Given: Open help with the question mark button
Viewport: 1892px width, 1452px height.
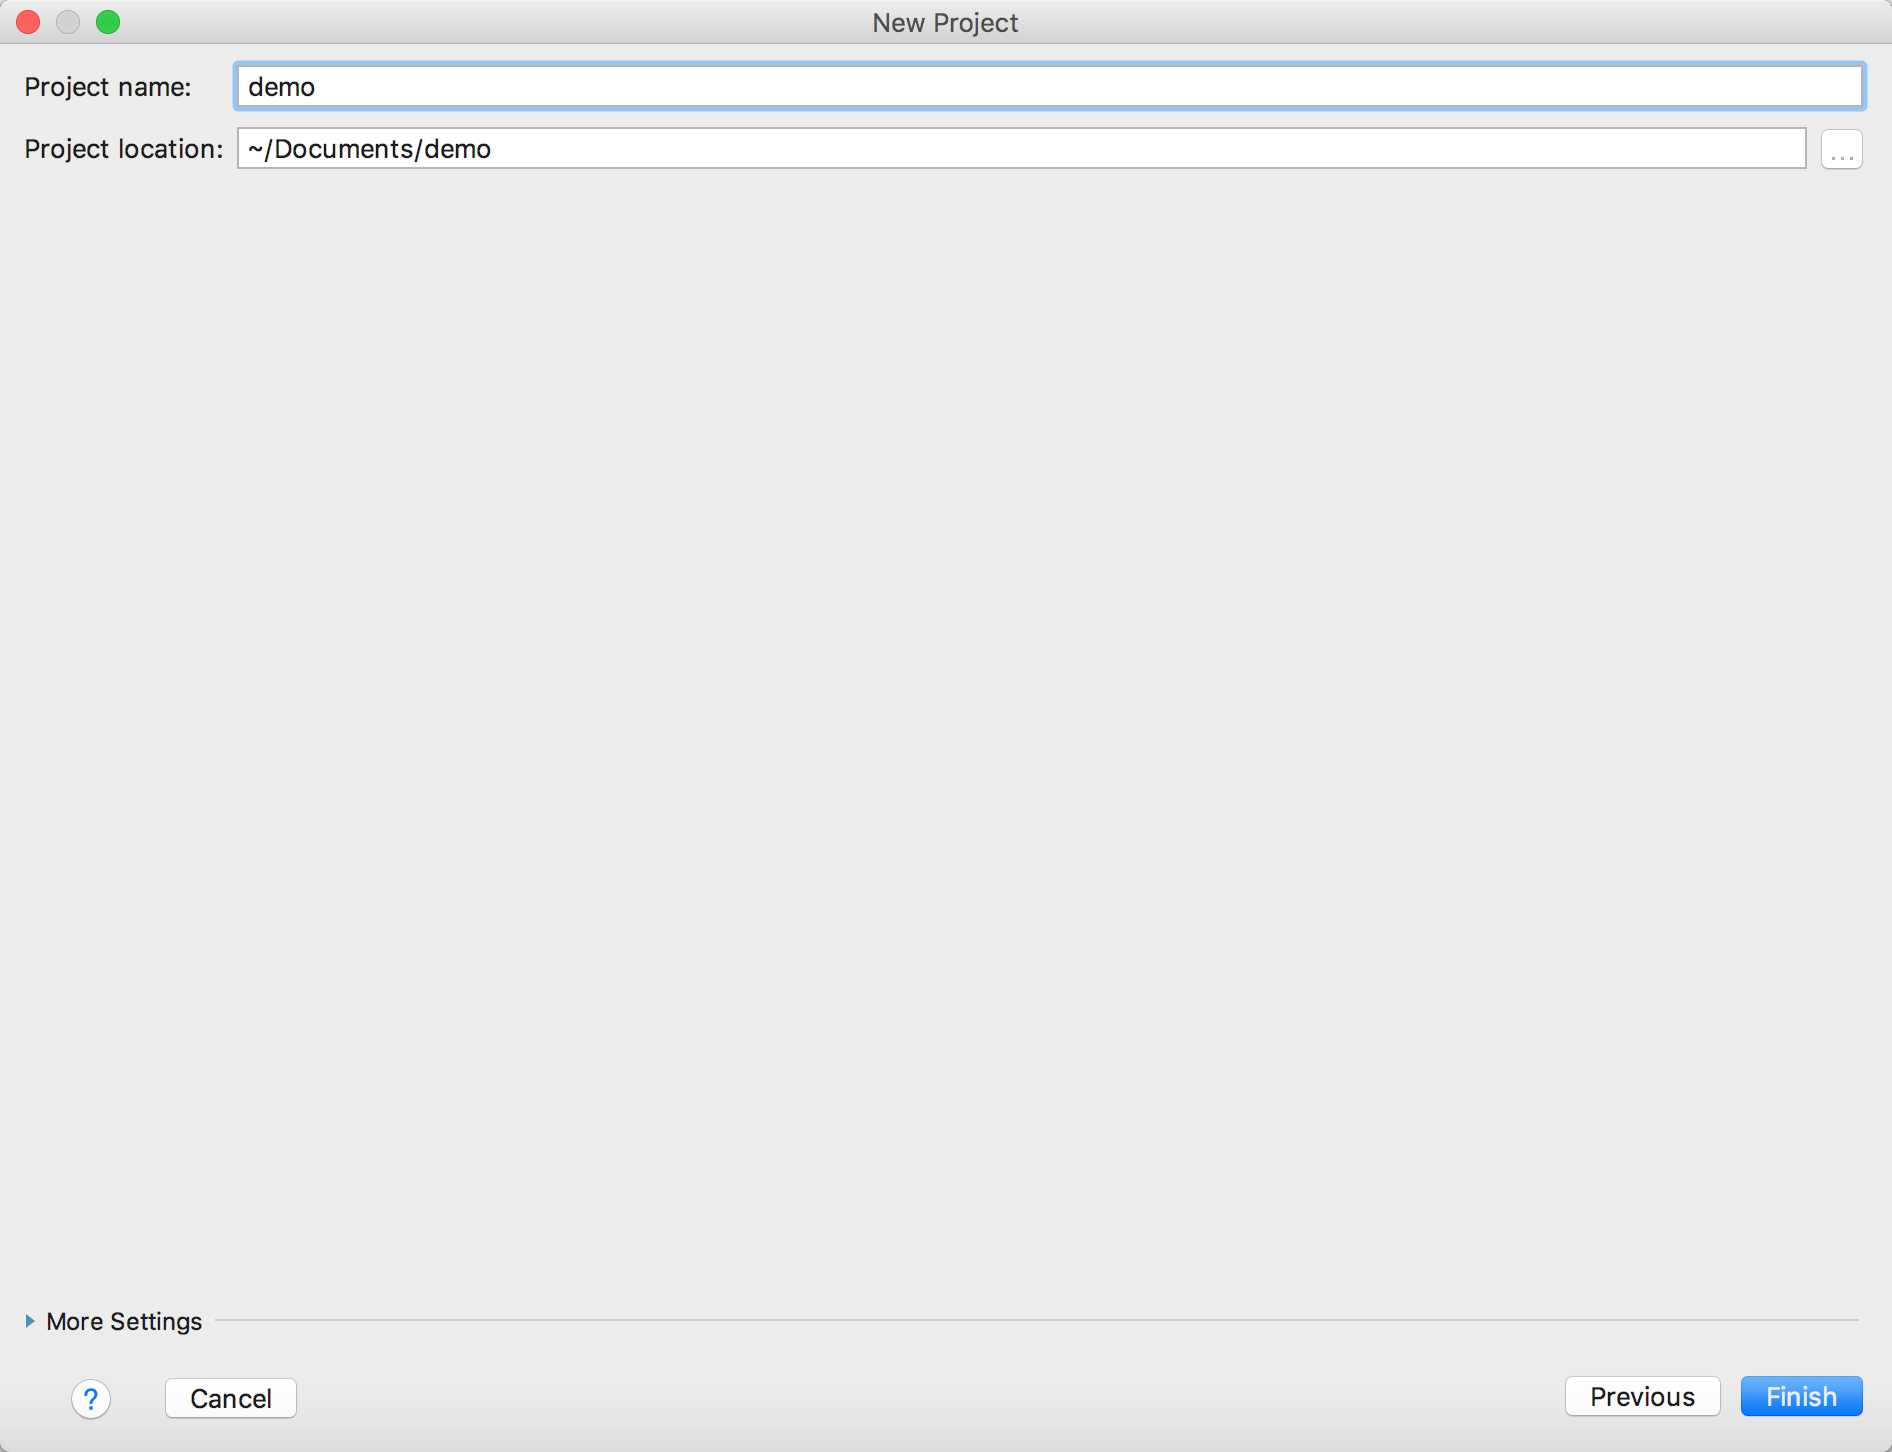Looking at the screenshot, I should pos(91,1398).
